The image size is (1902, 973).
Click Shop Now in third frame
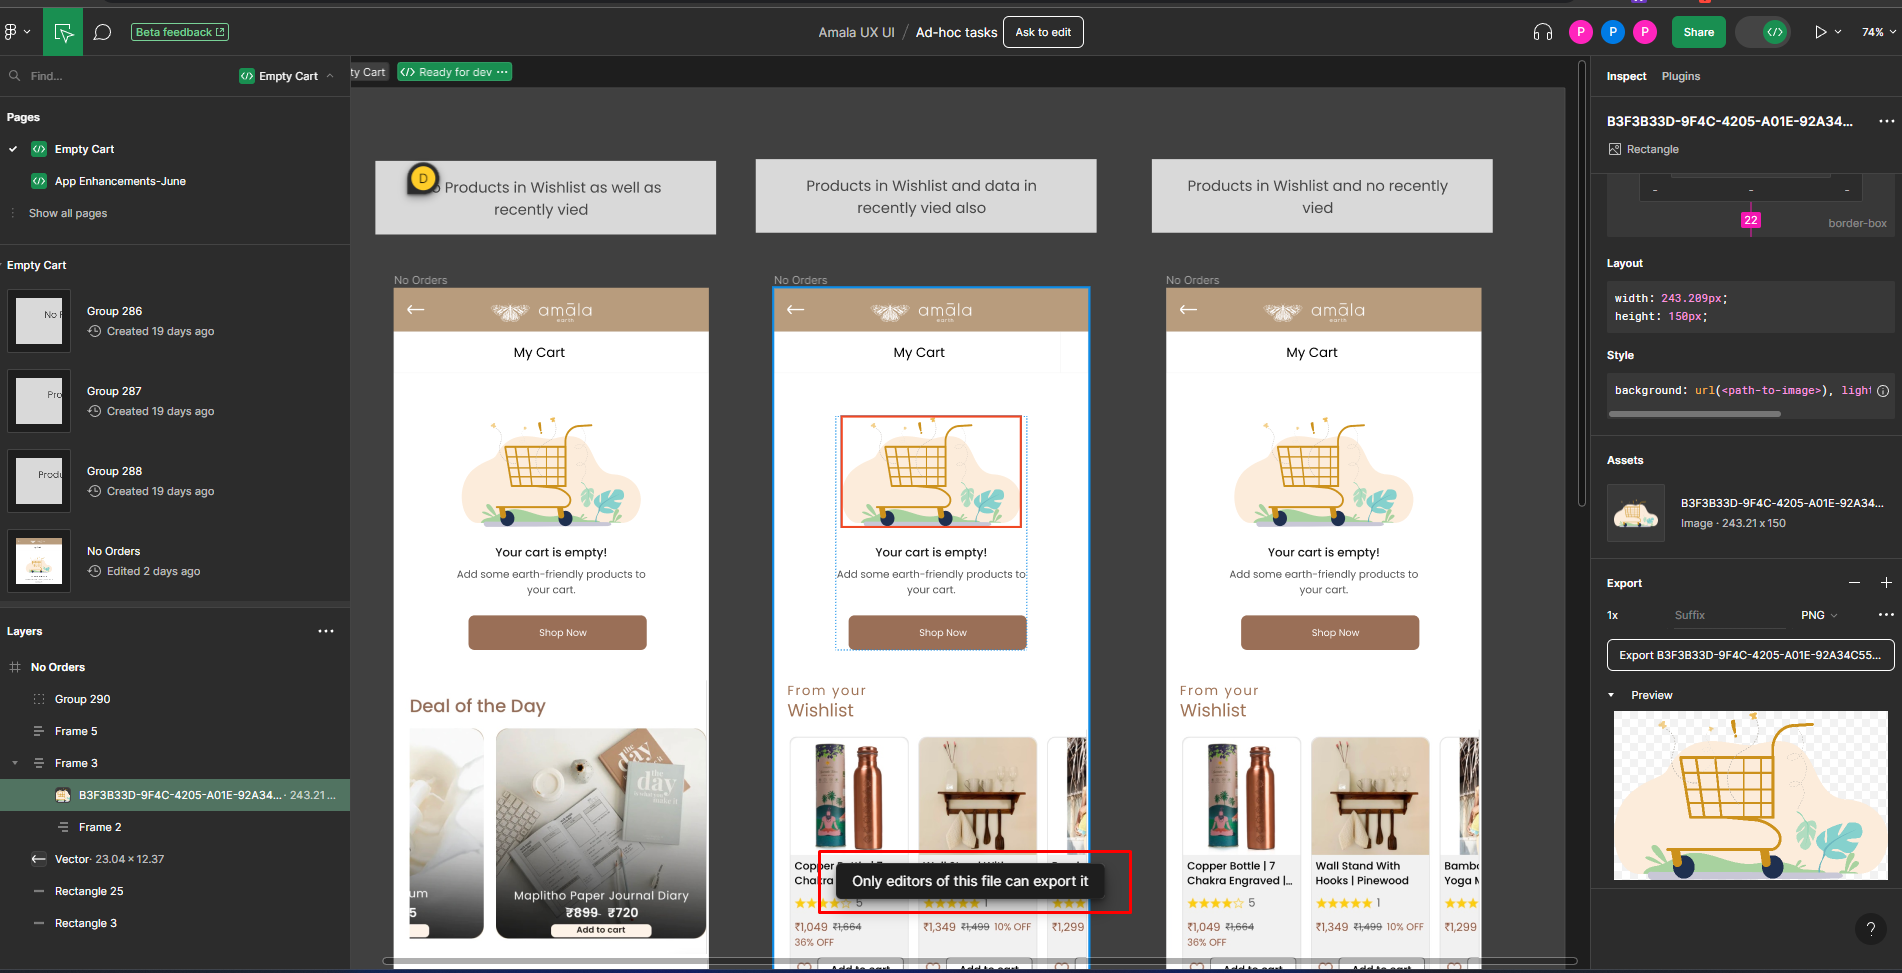(1330, 633)
